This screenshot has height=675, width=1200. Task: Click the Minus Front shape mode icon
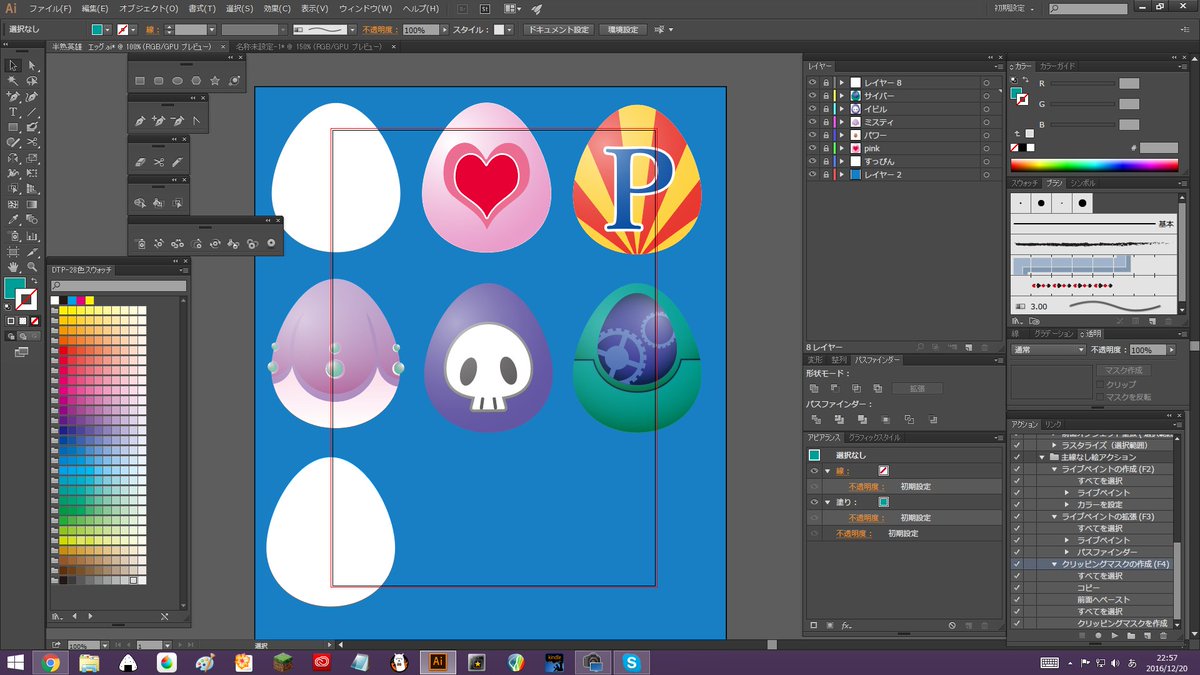[834, 388]
